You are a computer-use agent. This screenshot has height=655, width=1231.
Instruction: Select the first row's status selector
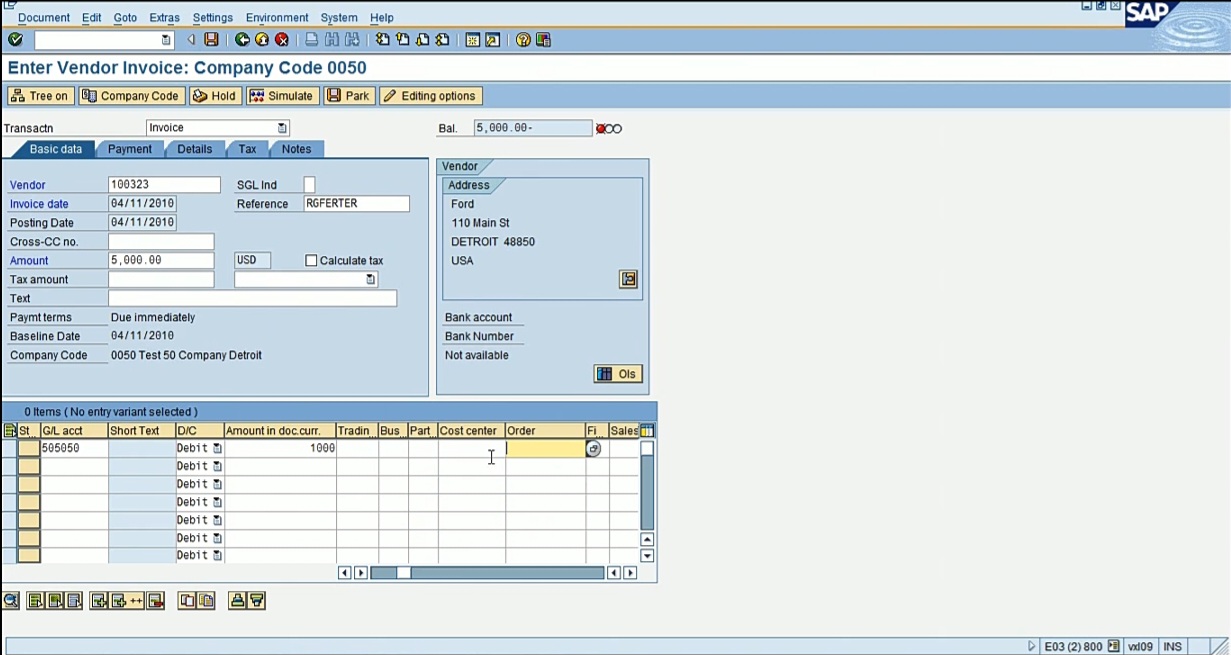pyautogui.click(x=28, y=449)
